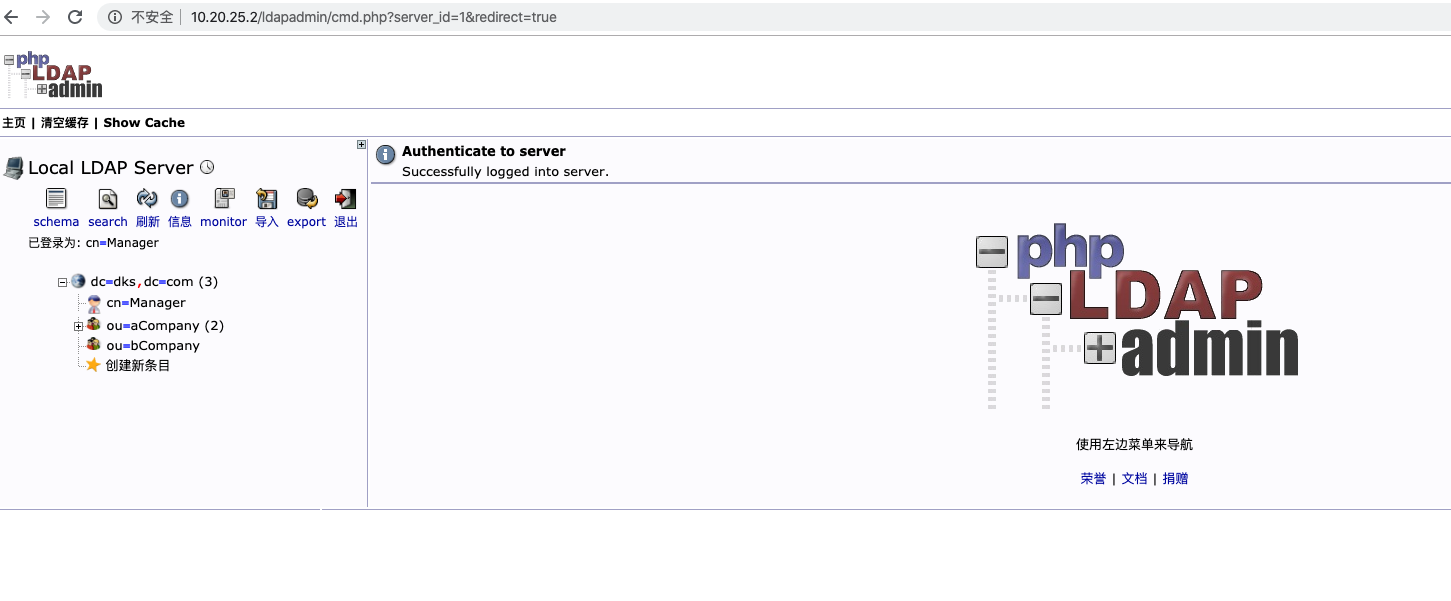Click browser back arrow

12,17
